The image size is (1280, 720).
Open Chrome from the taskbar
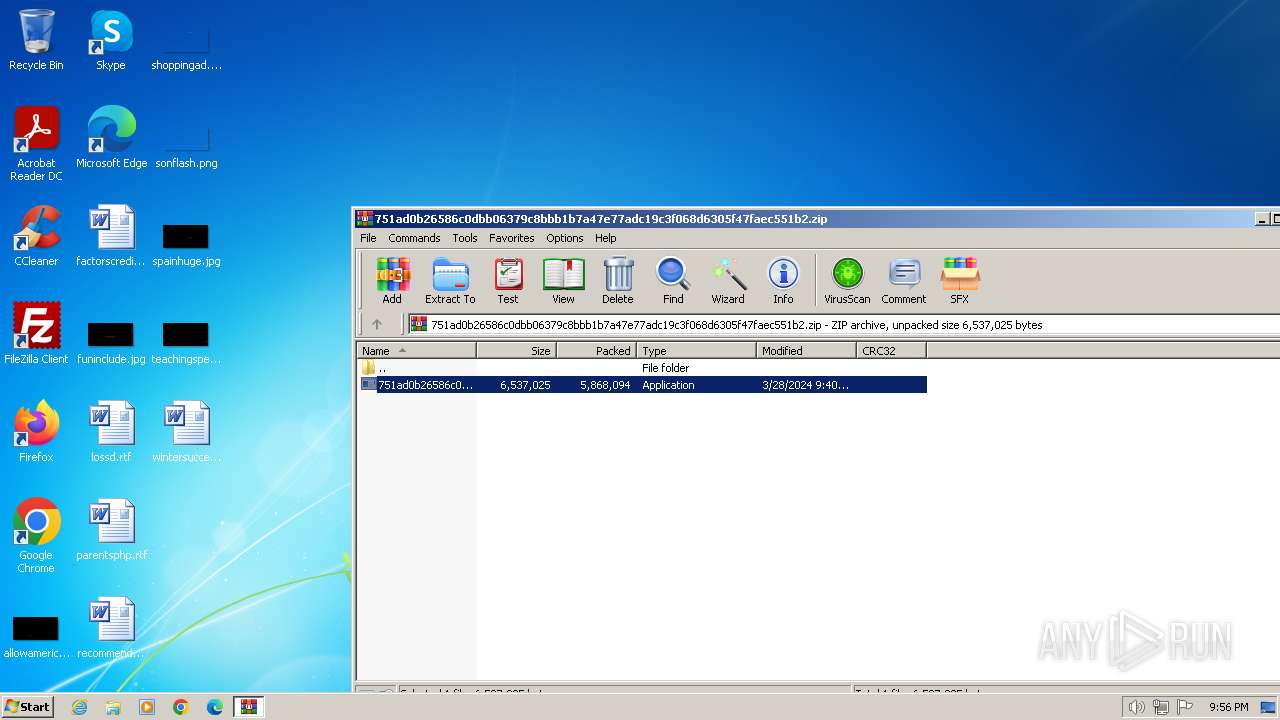pos(181,707)
